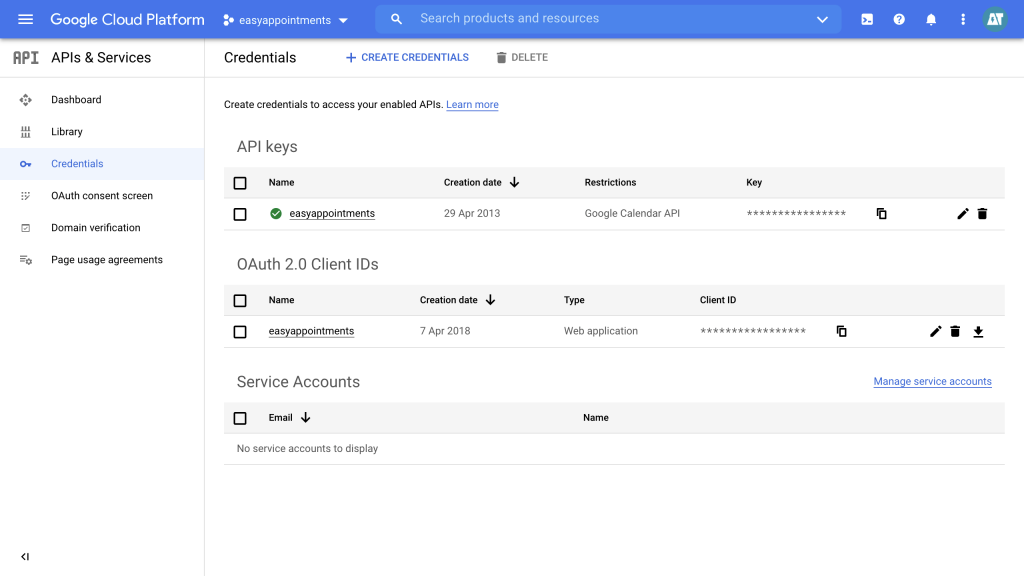Copy the API key value
Image resolution: width=1024 pixels, height=576 pixels.
[x=881, y=214]
